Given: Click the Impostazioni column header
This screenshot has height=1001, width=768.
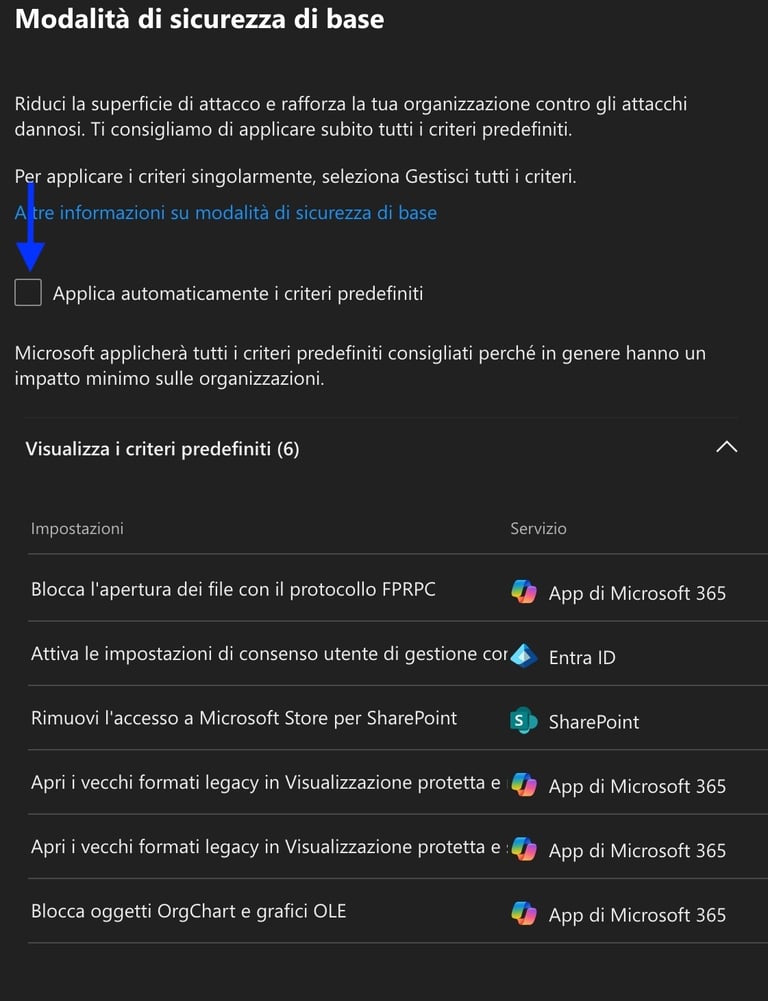Looking at the screenshot, I should click(77, 528).
